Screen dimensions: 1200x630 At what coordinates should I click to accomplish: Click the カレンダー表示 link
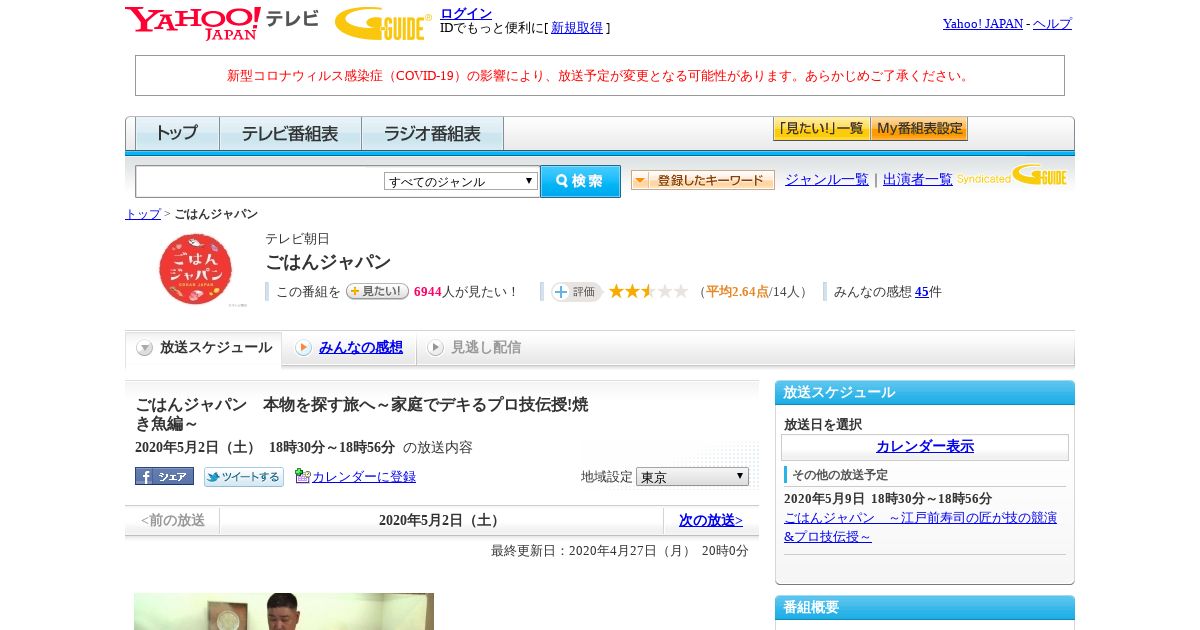[925, 446]
